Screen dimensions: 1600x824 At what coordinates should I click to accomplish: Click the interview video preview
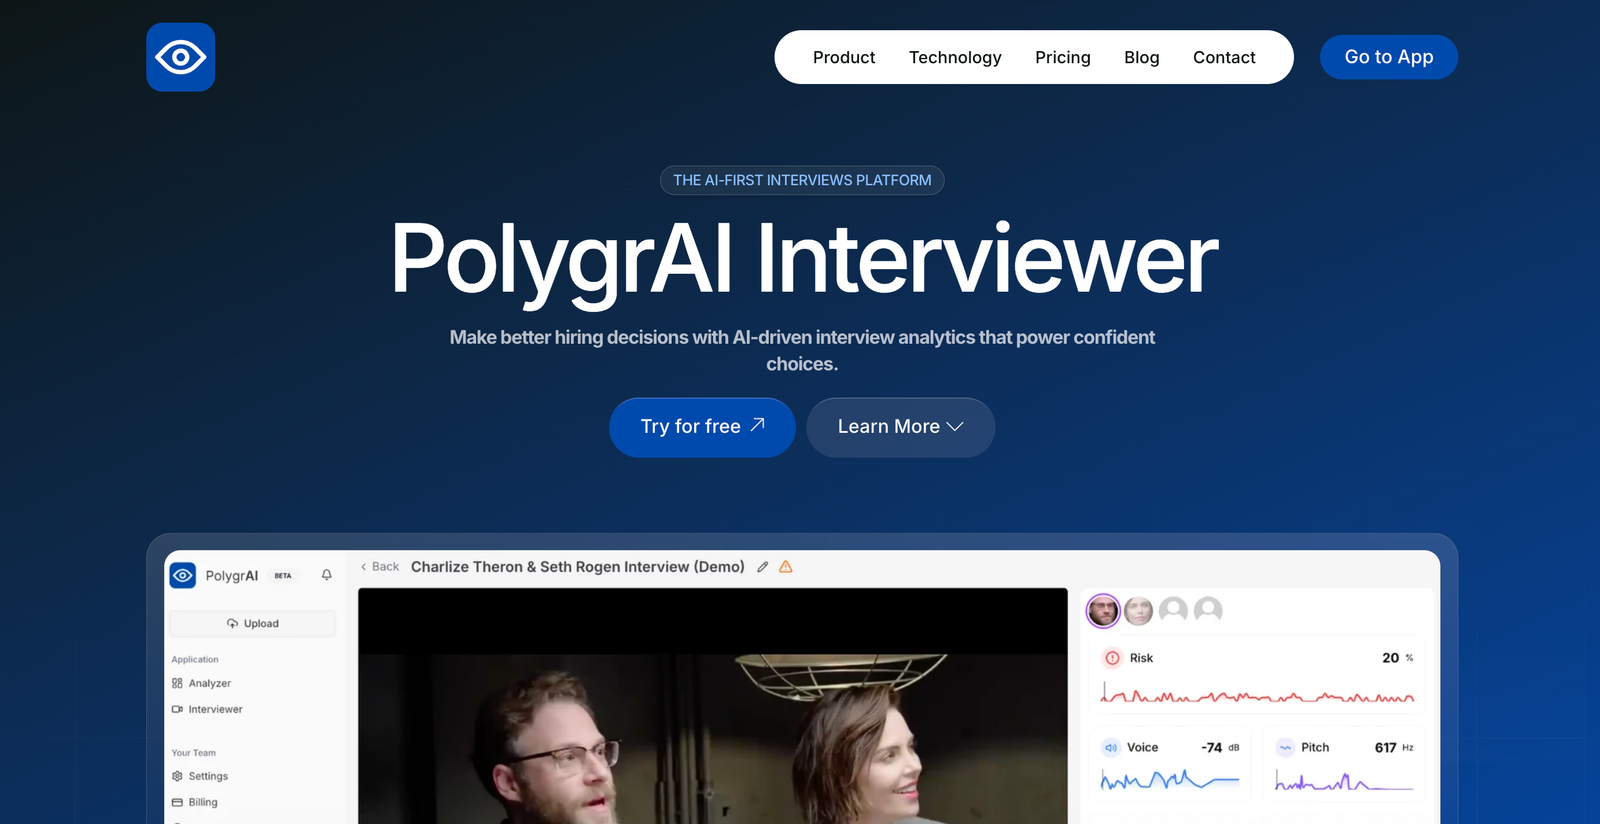[712, 720]
